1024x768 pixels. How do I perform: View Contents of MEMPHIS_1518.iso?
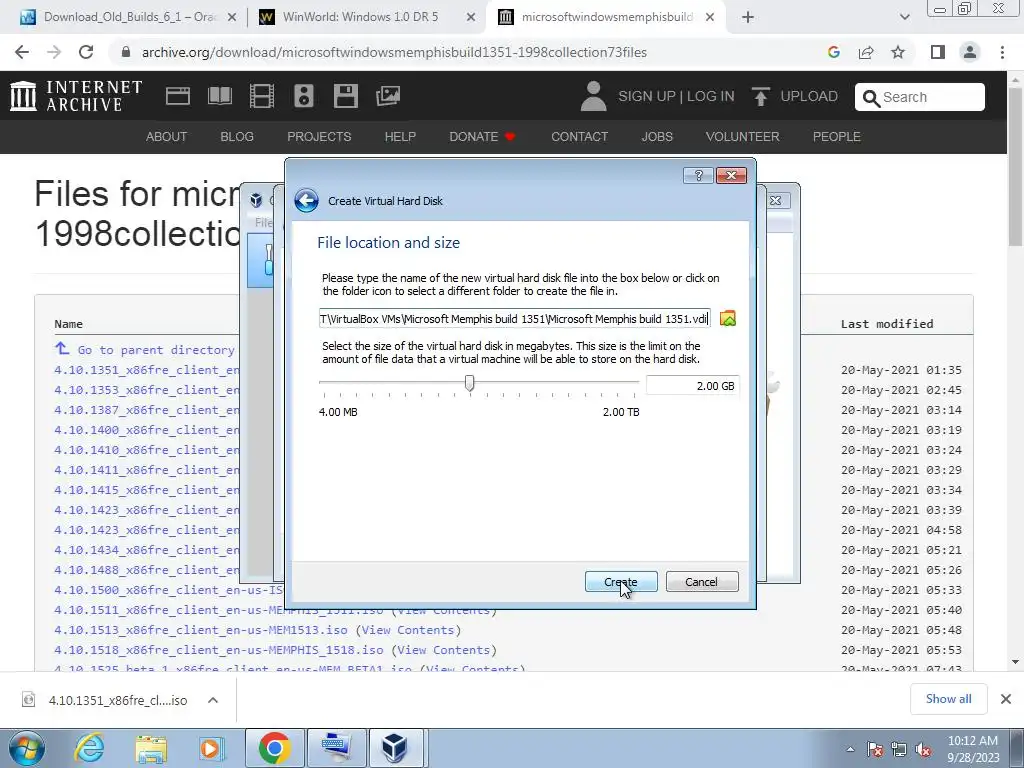pos(444,650)
